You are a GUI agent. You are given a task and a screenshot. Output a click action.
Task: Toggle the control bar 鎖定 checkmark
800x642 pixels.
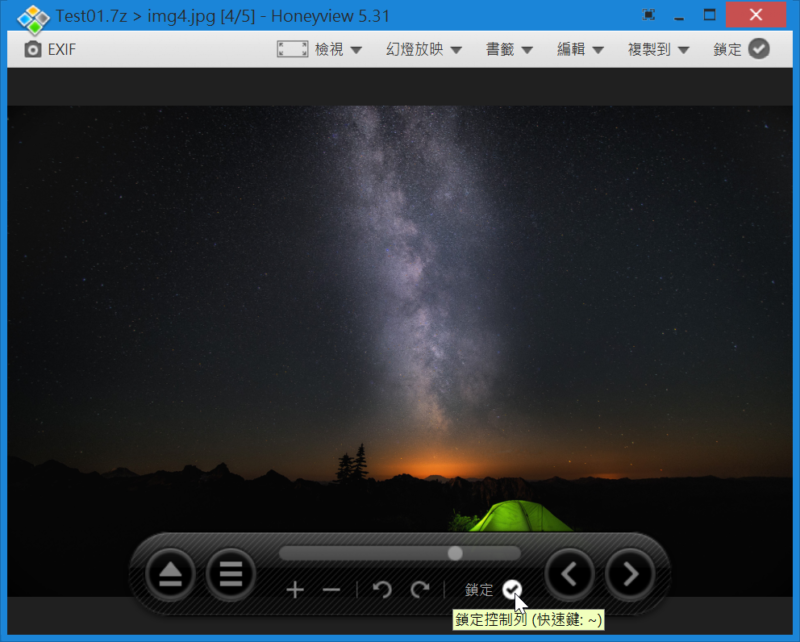pos(512,590)
